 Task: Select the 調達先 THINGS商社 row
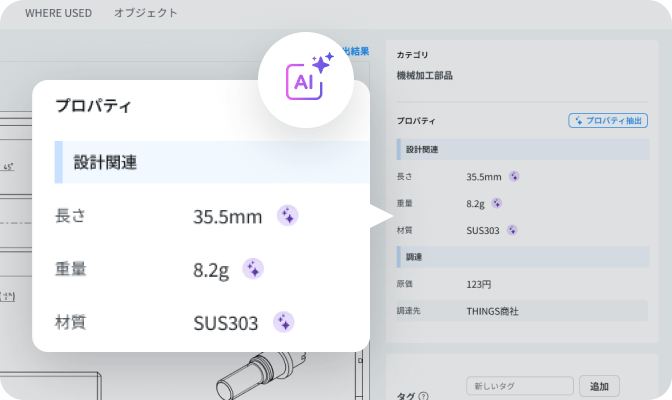coord(522,311)
